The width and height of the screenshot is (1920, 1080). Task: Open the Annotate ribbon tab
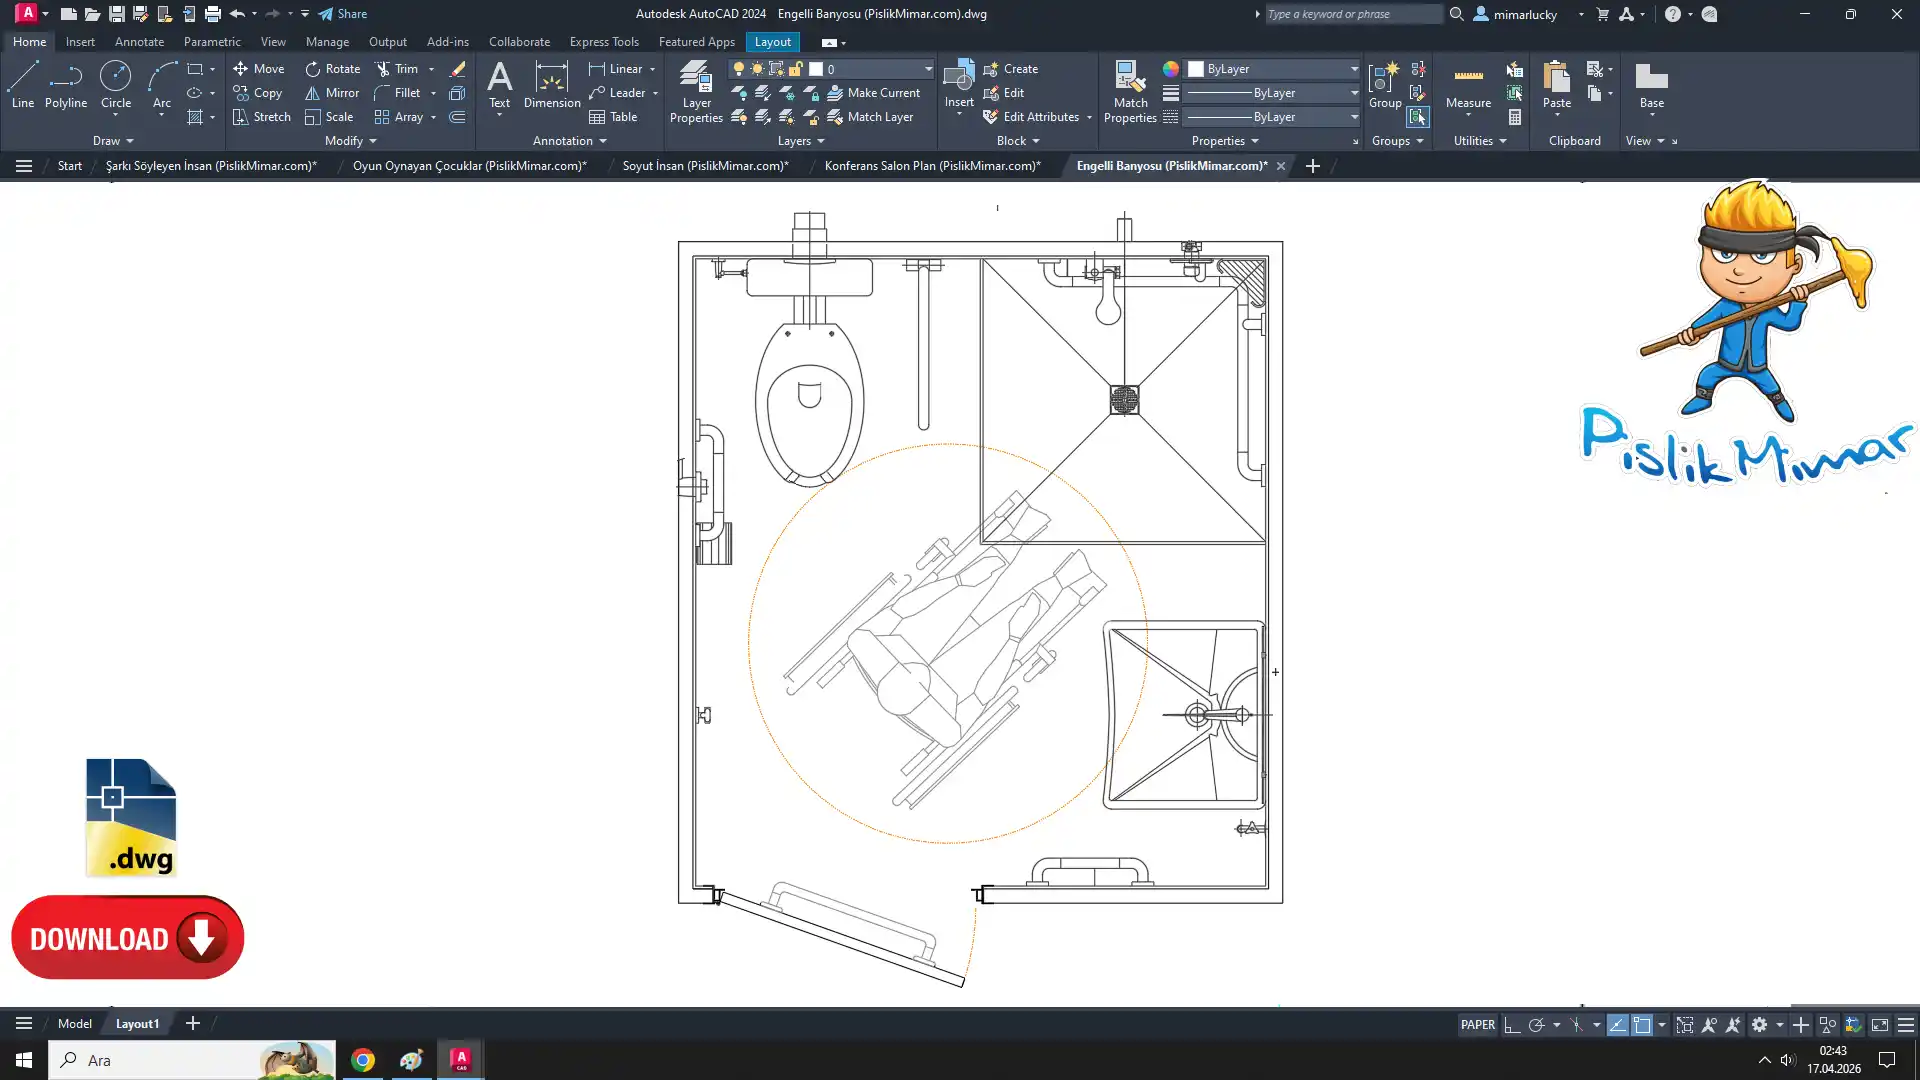click(139, 42)
